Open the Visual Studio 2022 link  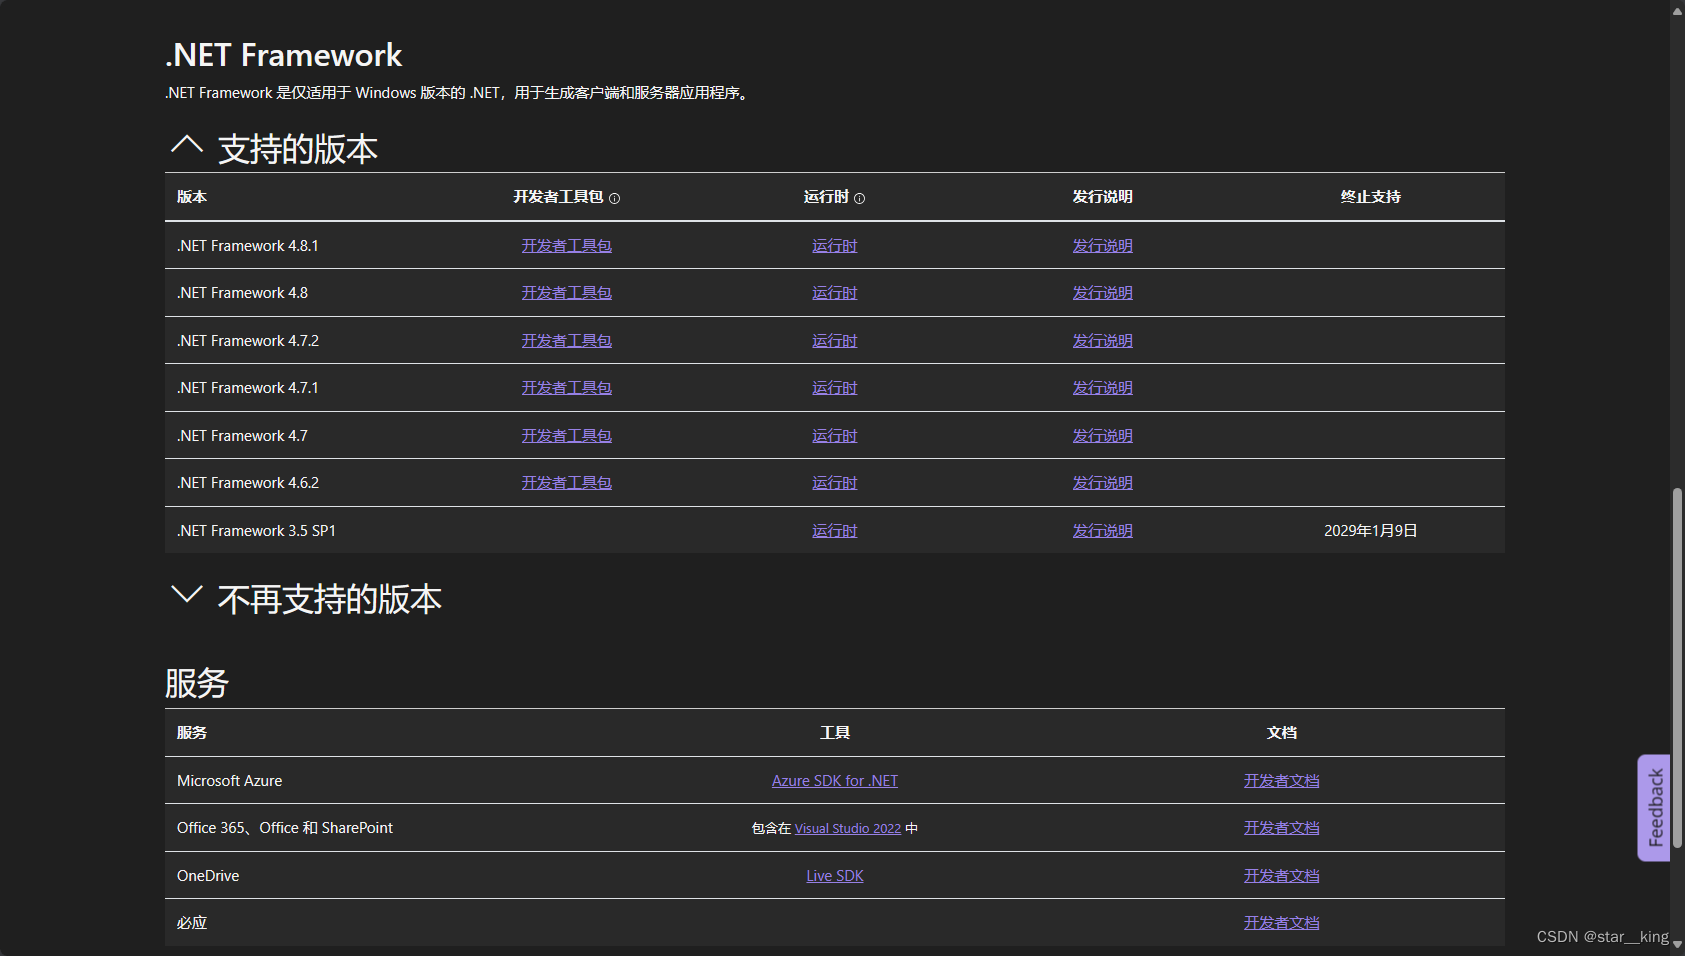[x=848, y=829]
